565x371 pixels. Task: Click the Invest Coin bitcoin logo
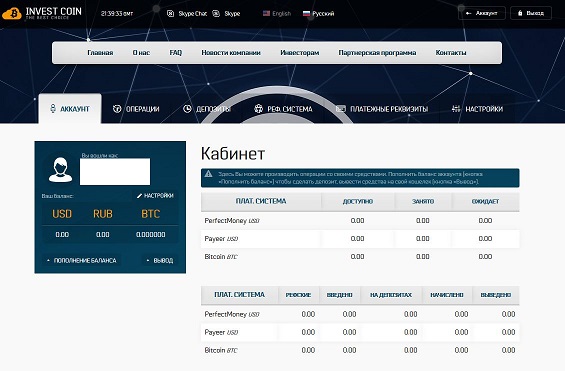pyautogui.click(x=12, y=14)
